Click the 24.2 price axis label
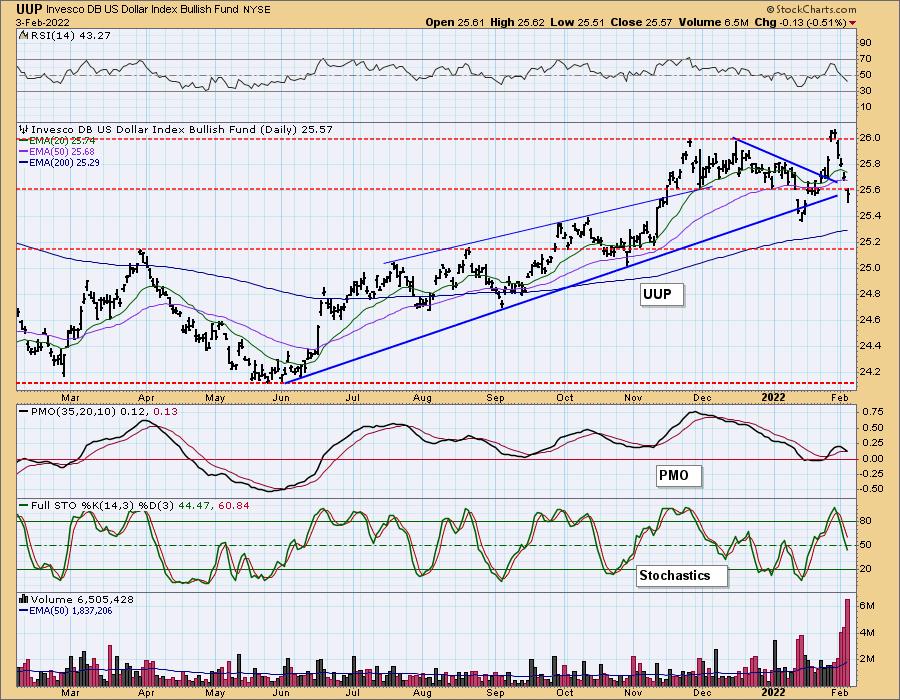The width and height of the screenshot is (900, 700). pyautogui.click(x=870, y=371)
